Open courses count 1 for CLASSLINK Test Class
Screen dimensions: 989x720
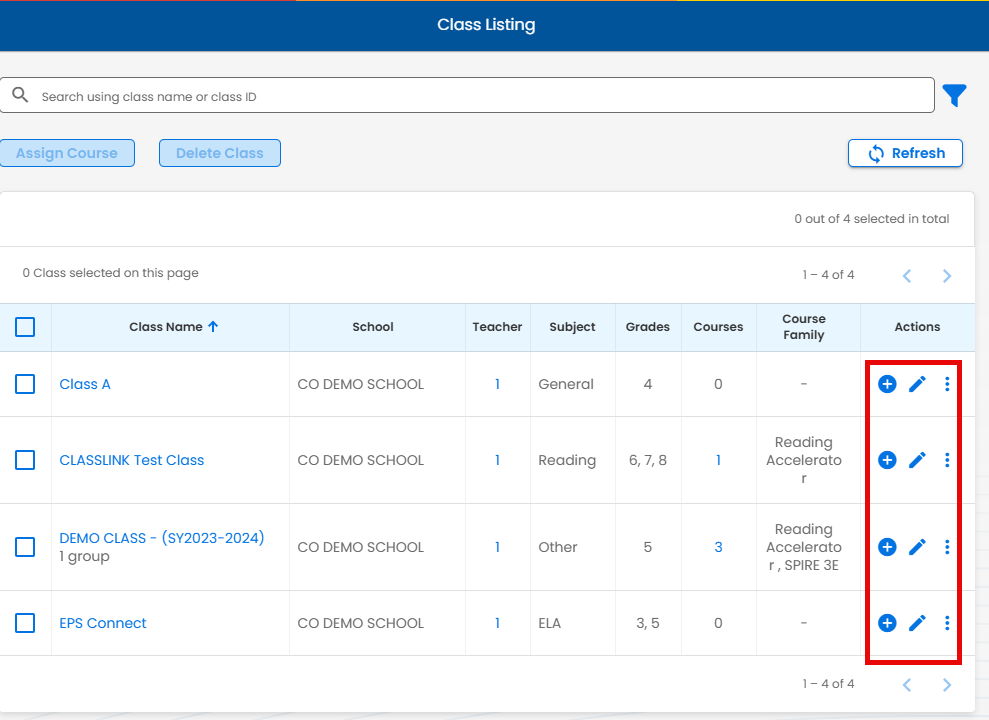[x=718, y=460]
